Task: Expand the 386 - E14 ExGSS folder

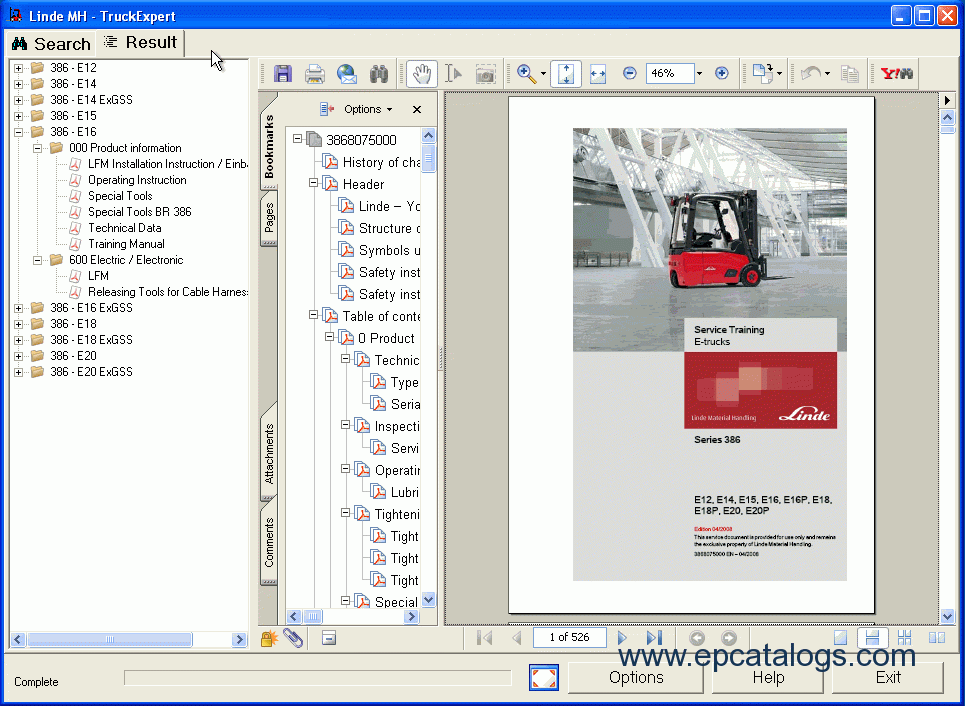Action: [x=18, y=100]
